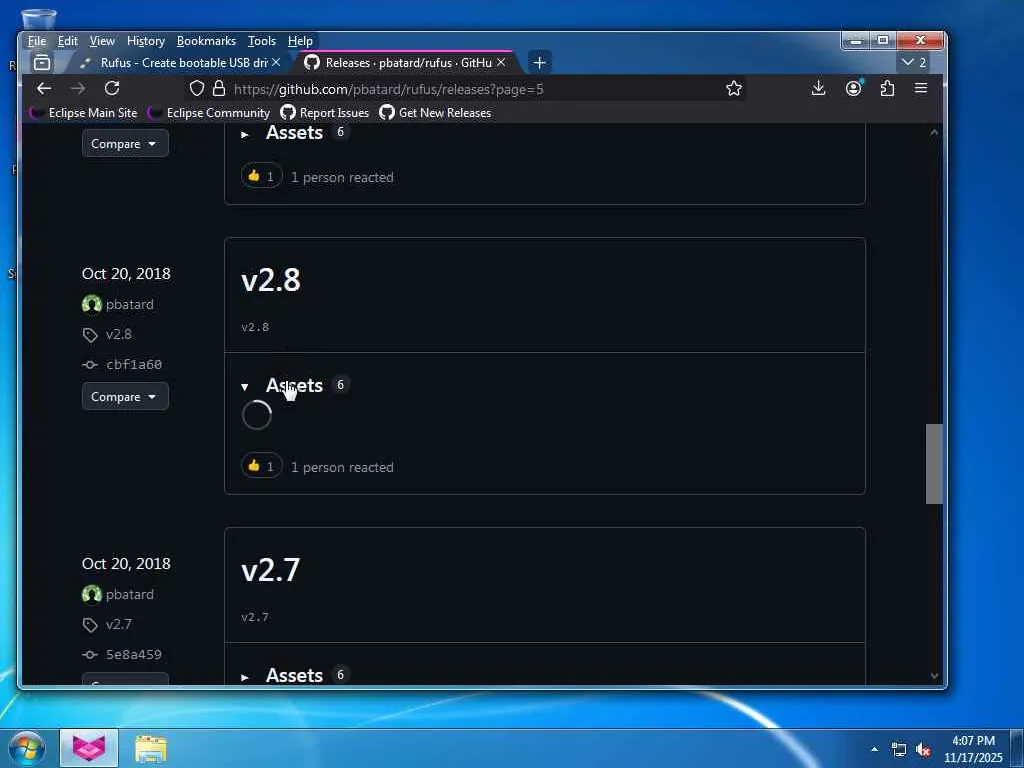The image size is (1024, 768).
Task: Open Eclipse Community bookmark
Action: (210, 113)
